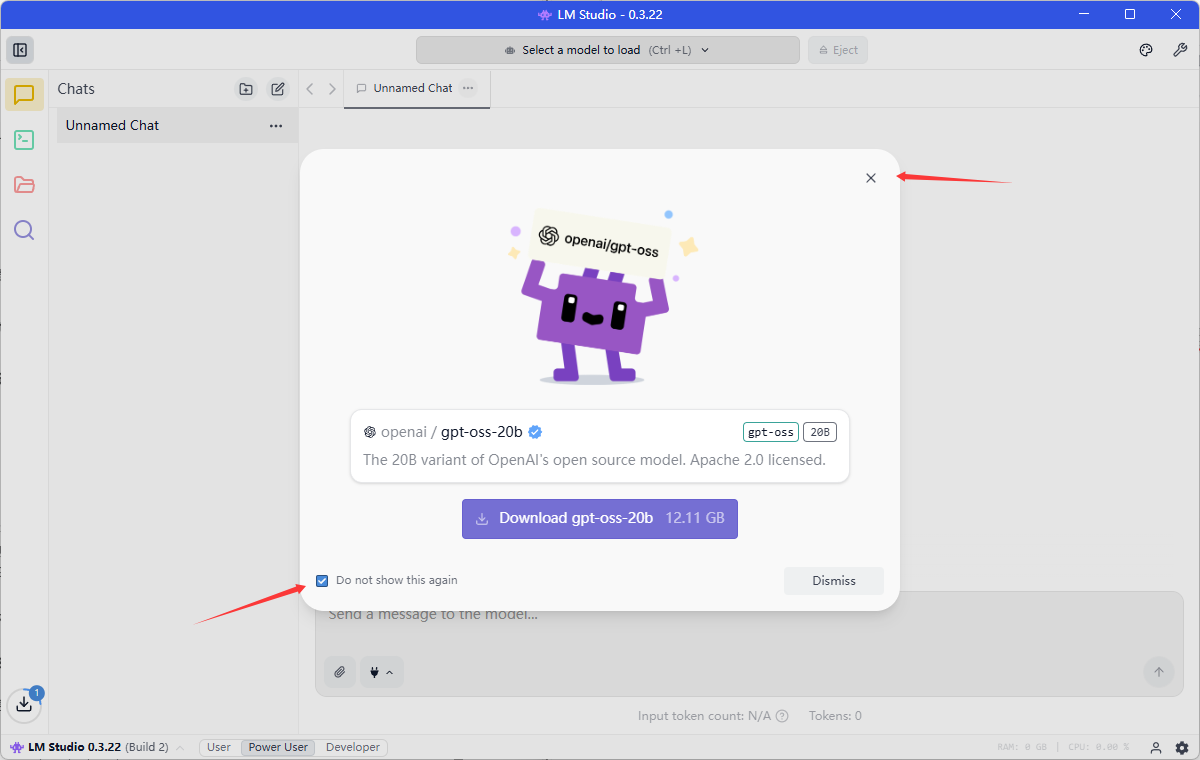Click the Eject button
This screenshot has width=1200, height=760.
coord(838,50)
